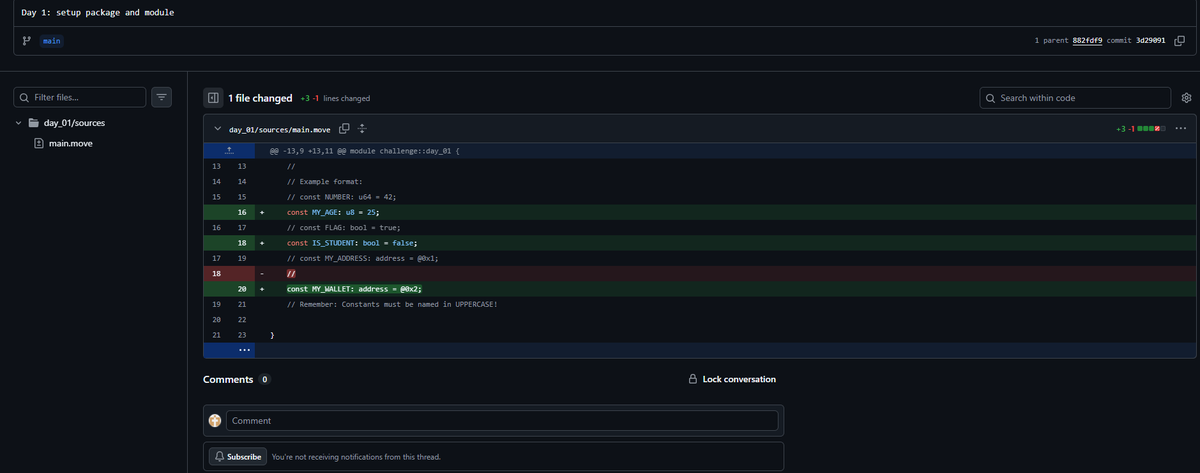
Task: Click added line number 16
Action: 242,213
